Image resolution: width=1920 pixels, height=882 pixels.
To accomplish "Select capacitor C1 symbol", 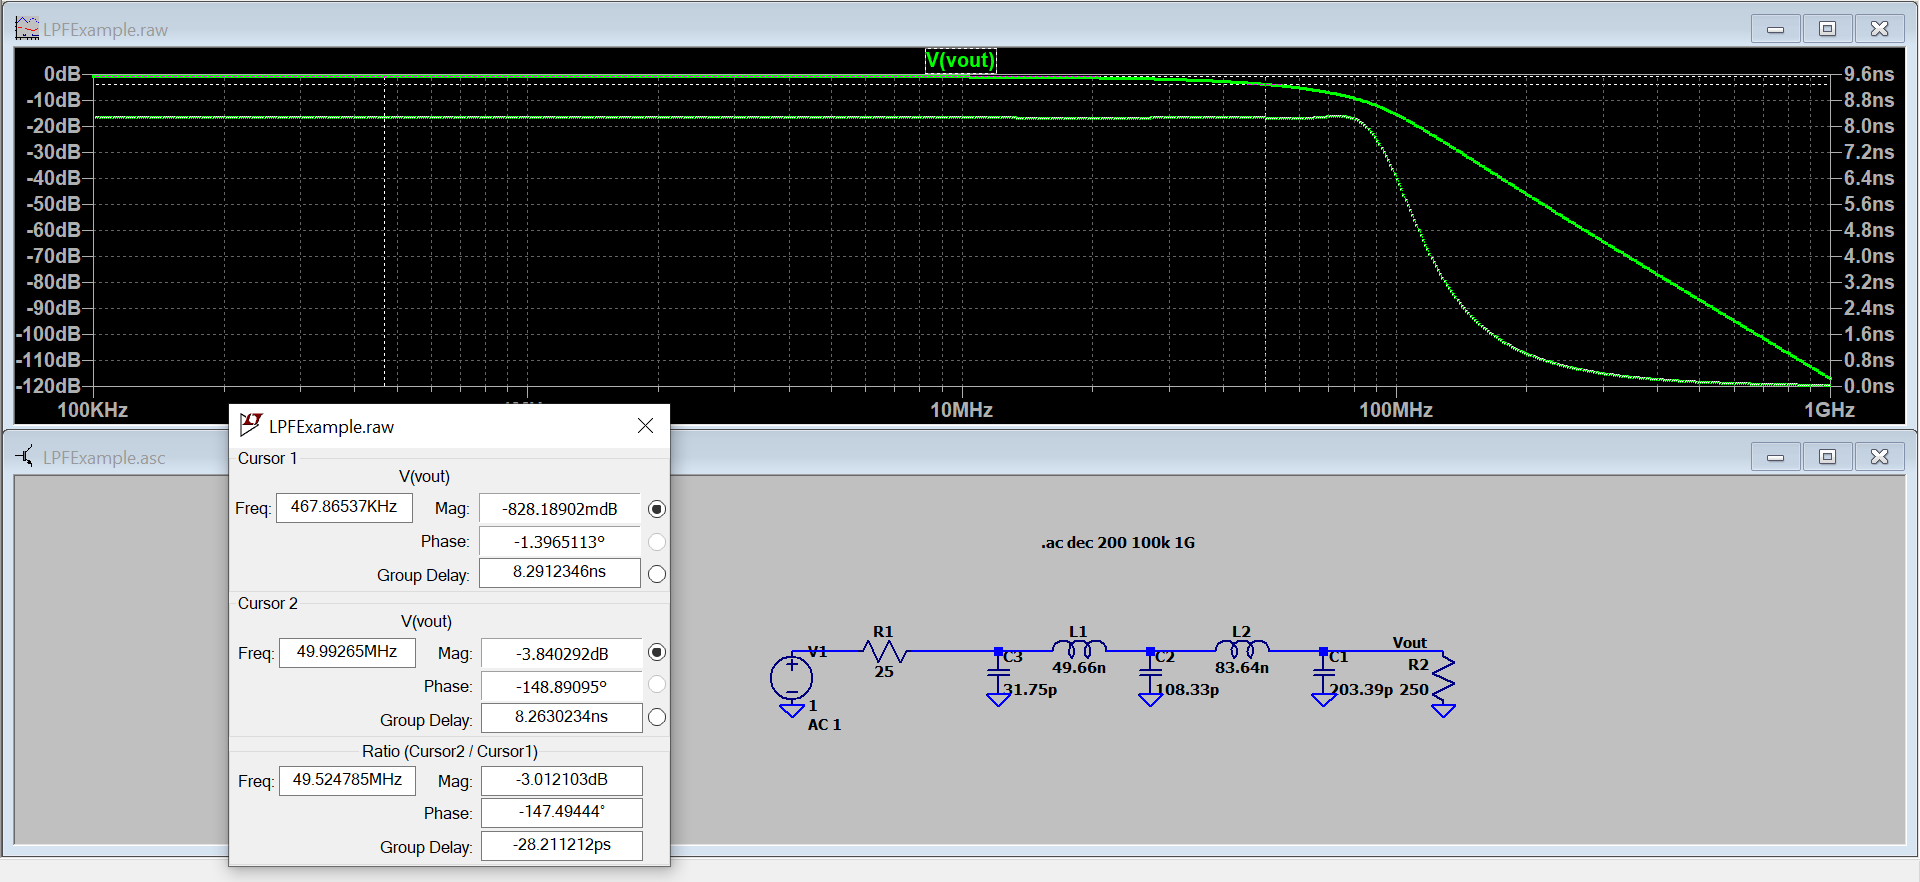I will [1323, 673].
